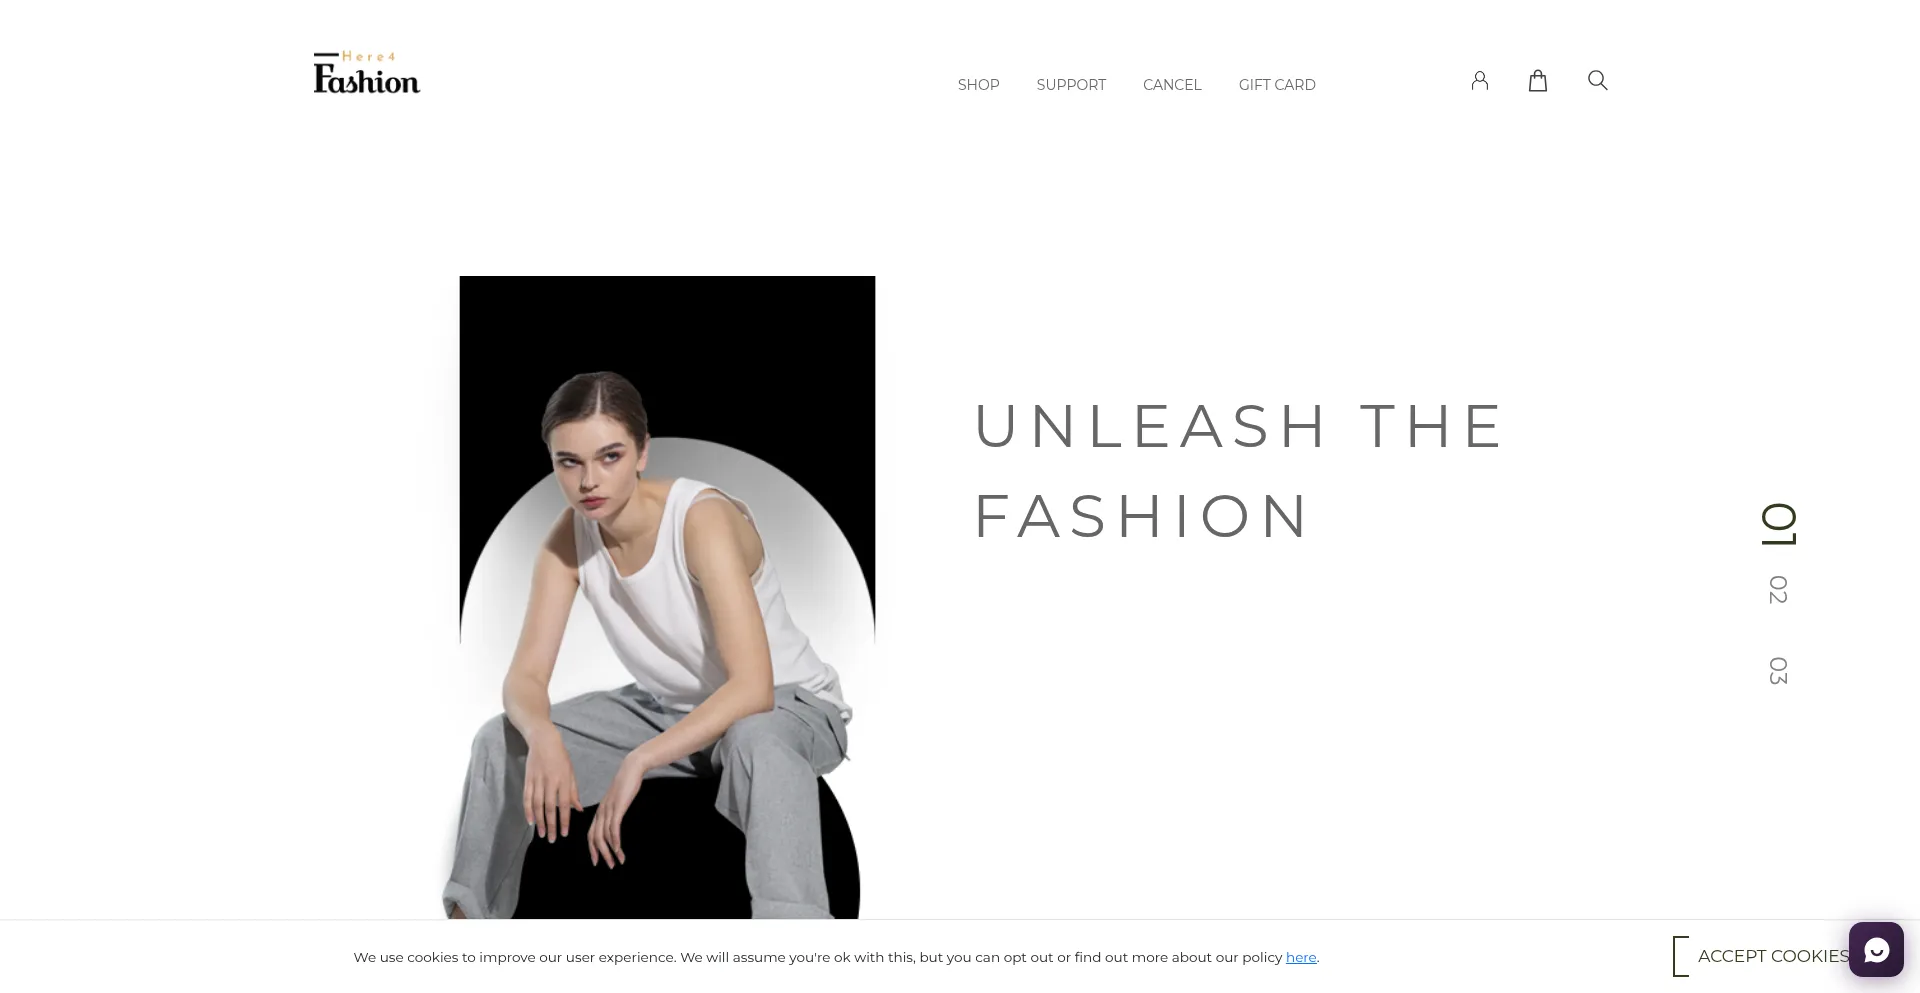Click the black Fashion wordmark logo
The width and height of the screenshot is (1920, 993).
tap(367, 79)
